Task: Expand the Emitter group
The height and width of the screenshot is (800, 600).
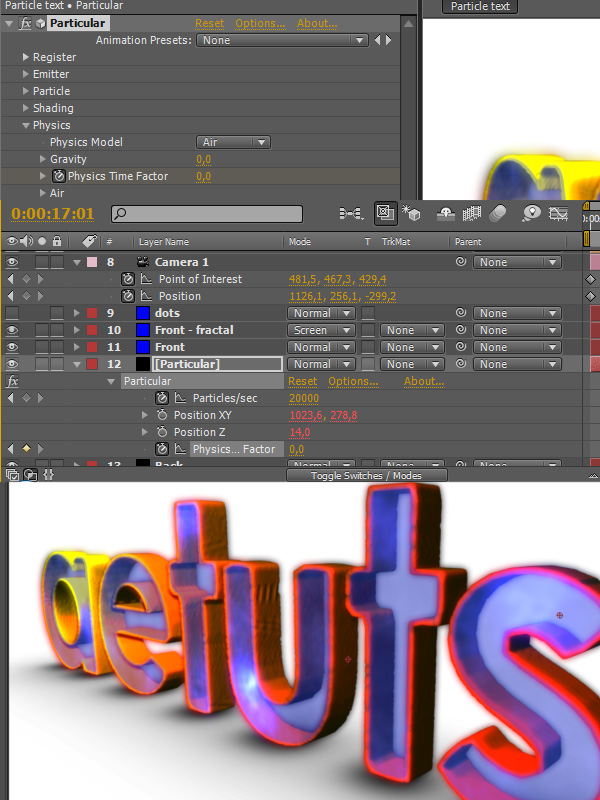Action: click(x=26, y=74)
